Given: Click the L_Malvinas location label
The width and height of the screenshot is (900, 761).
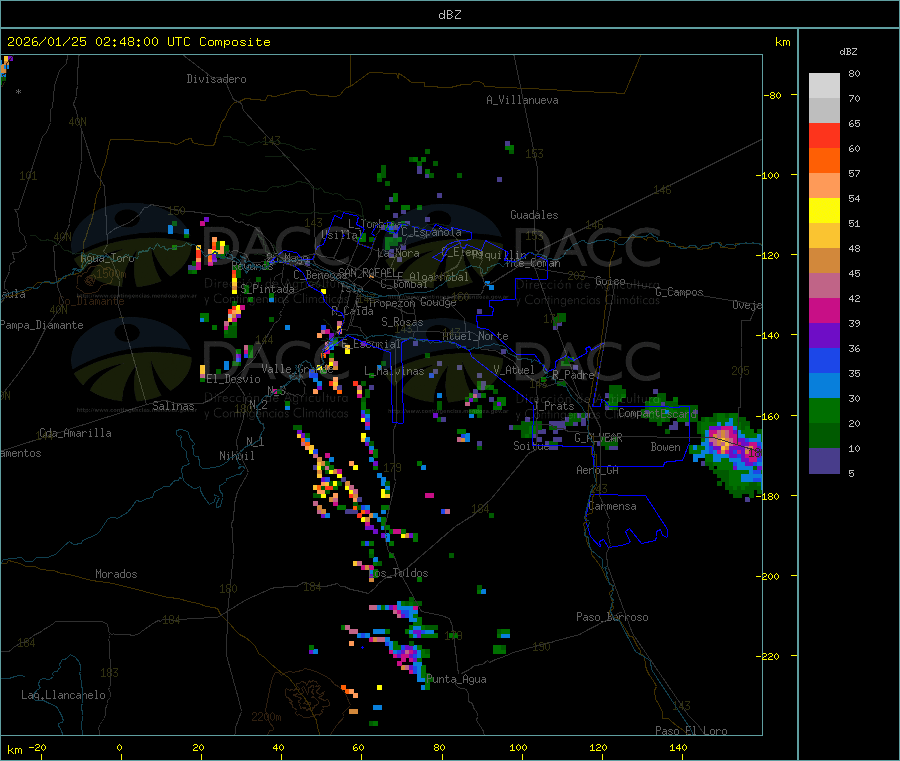Looking at the screenshot, I should [394, 371].
